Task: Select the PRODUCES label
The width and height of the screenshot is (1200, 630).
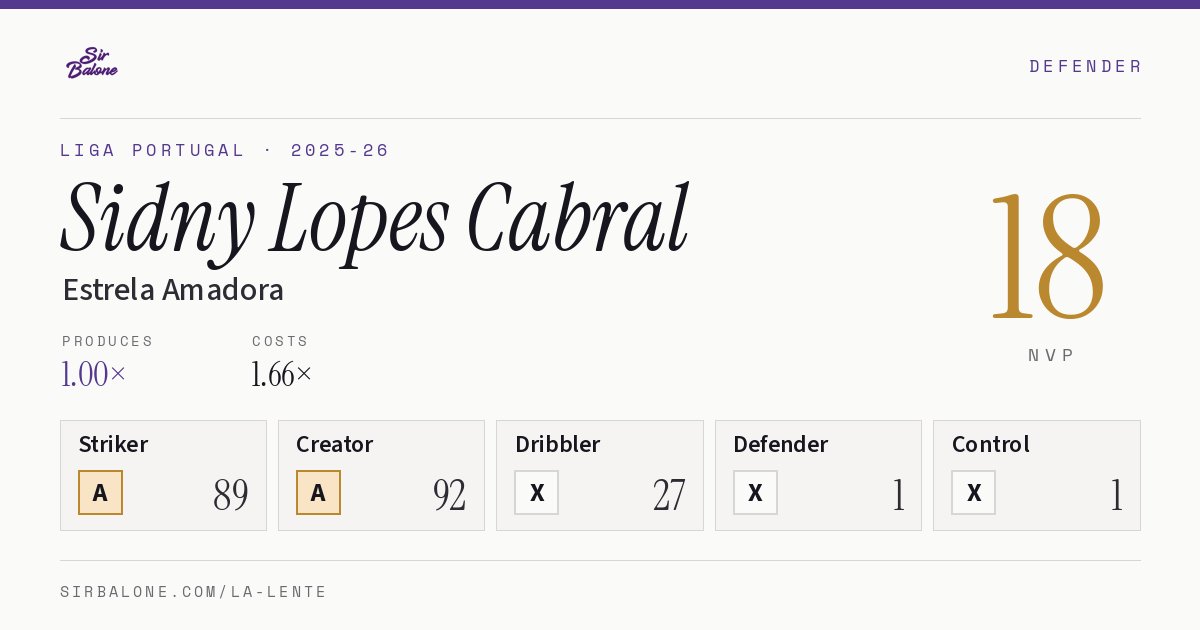Action: click(x=108, y=341)
